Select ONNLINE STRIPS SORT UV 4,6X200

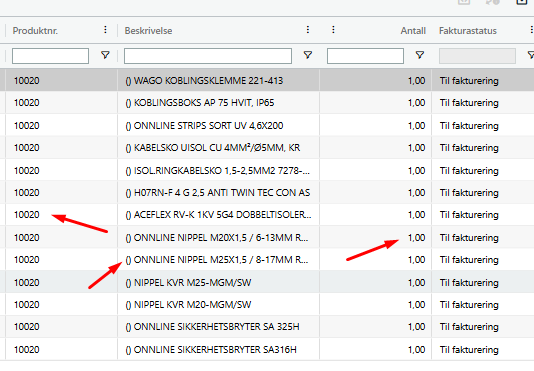pos(204,126)
